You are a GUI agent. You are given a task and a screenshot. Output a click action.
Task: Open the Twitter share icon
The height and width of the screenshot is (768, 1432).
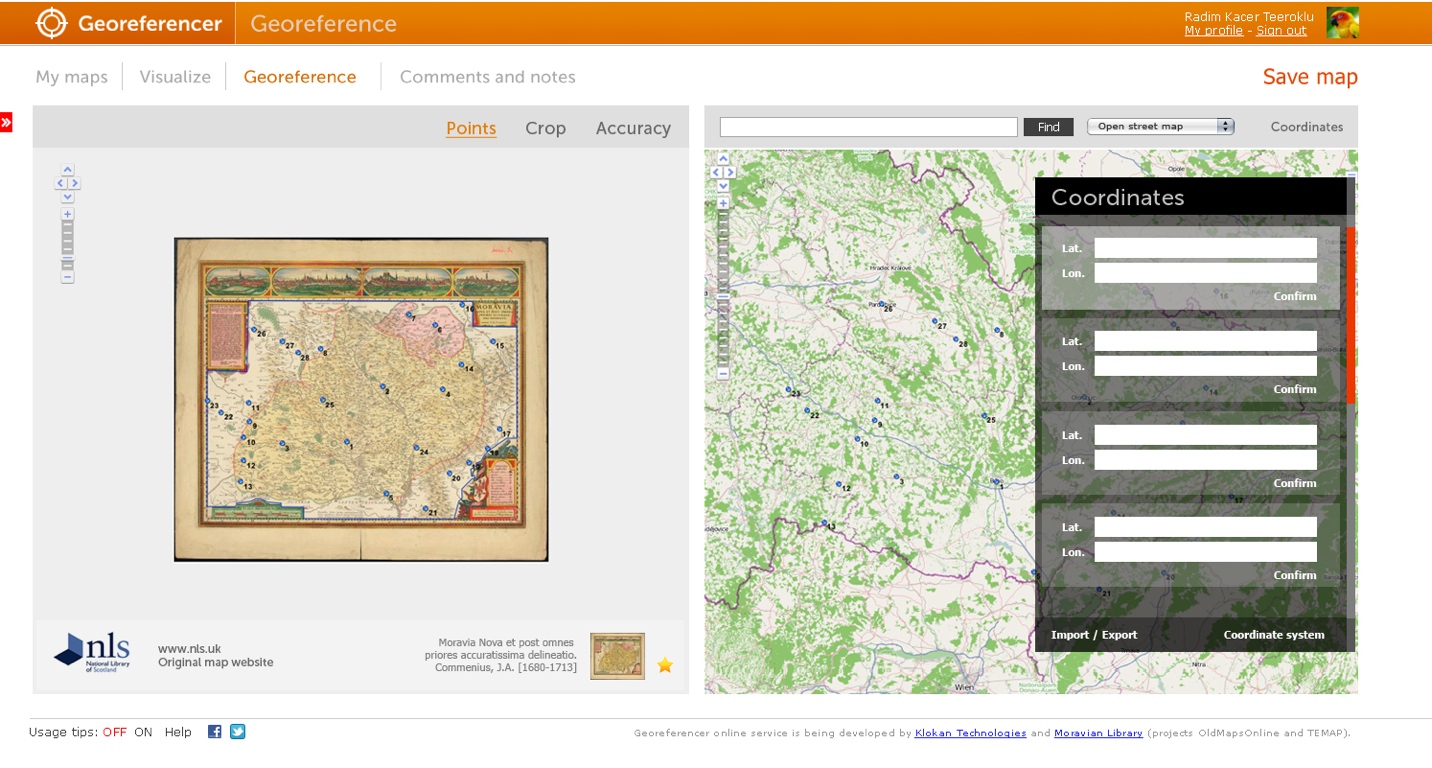[x=237, y=731]
